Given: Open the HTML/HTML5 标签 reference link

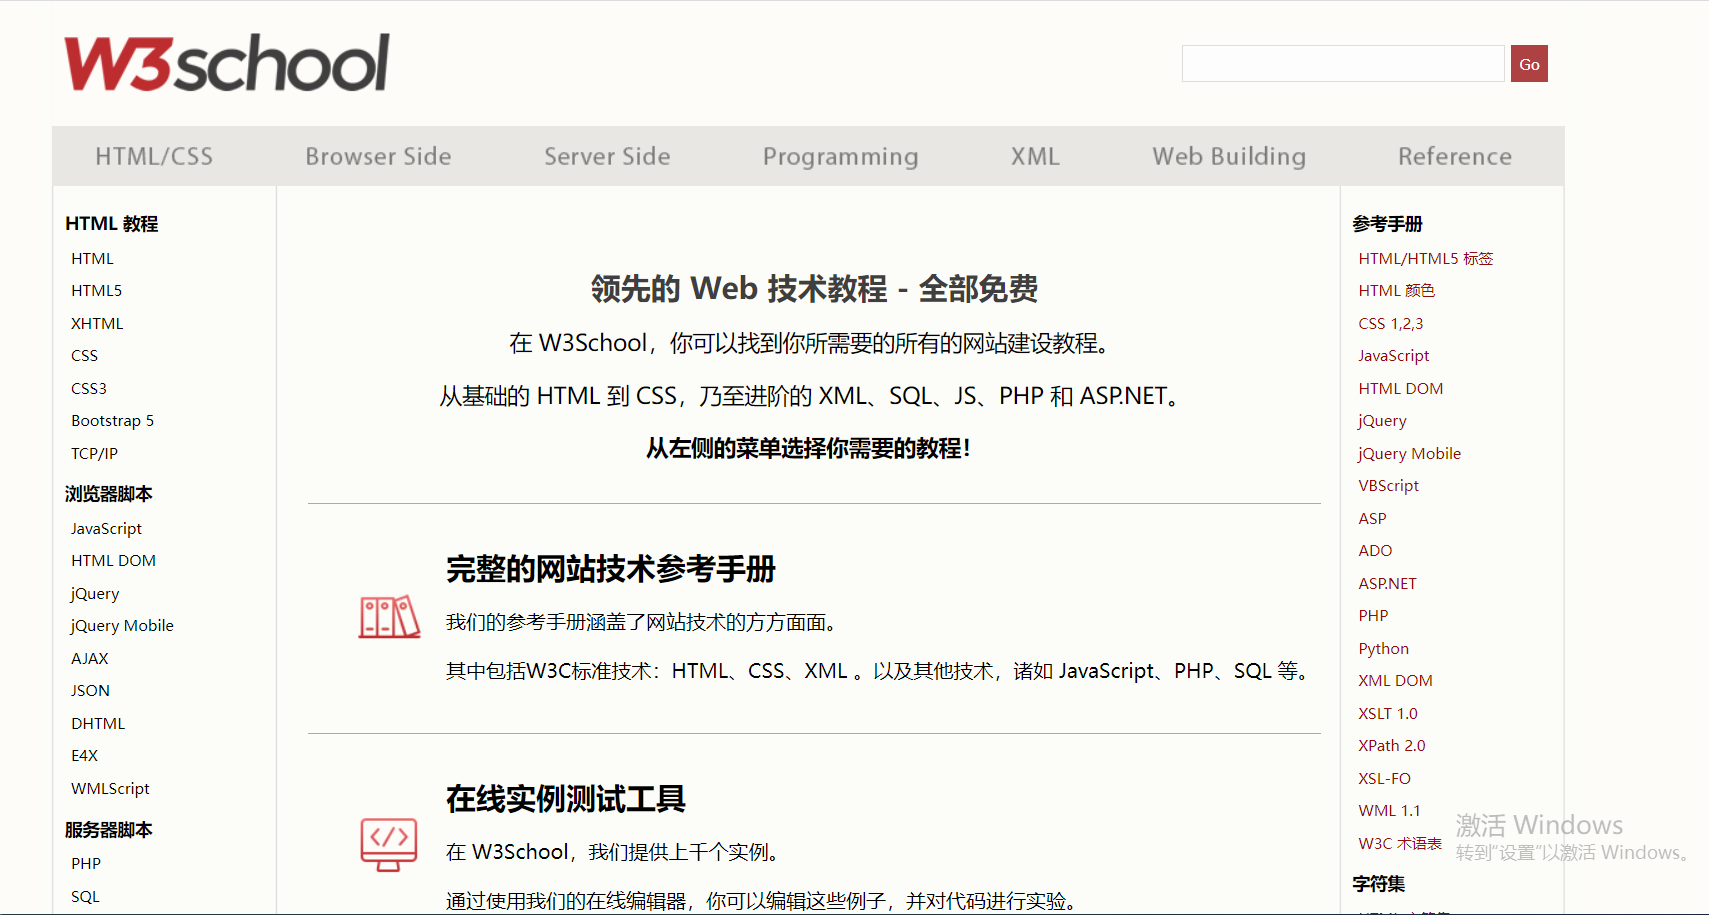Looking at the screenshot, I should [1425, 259].
